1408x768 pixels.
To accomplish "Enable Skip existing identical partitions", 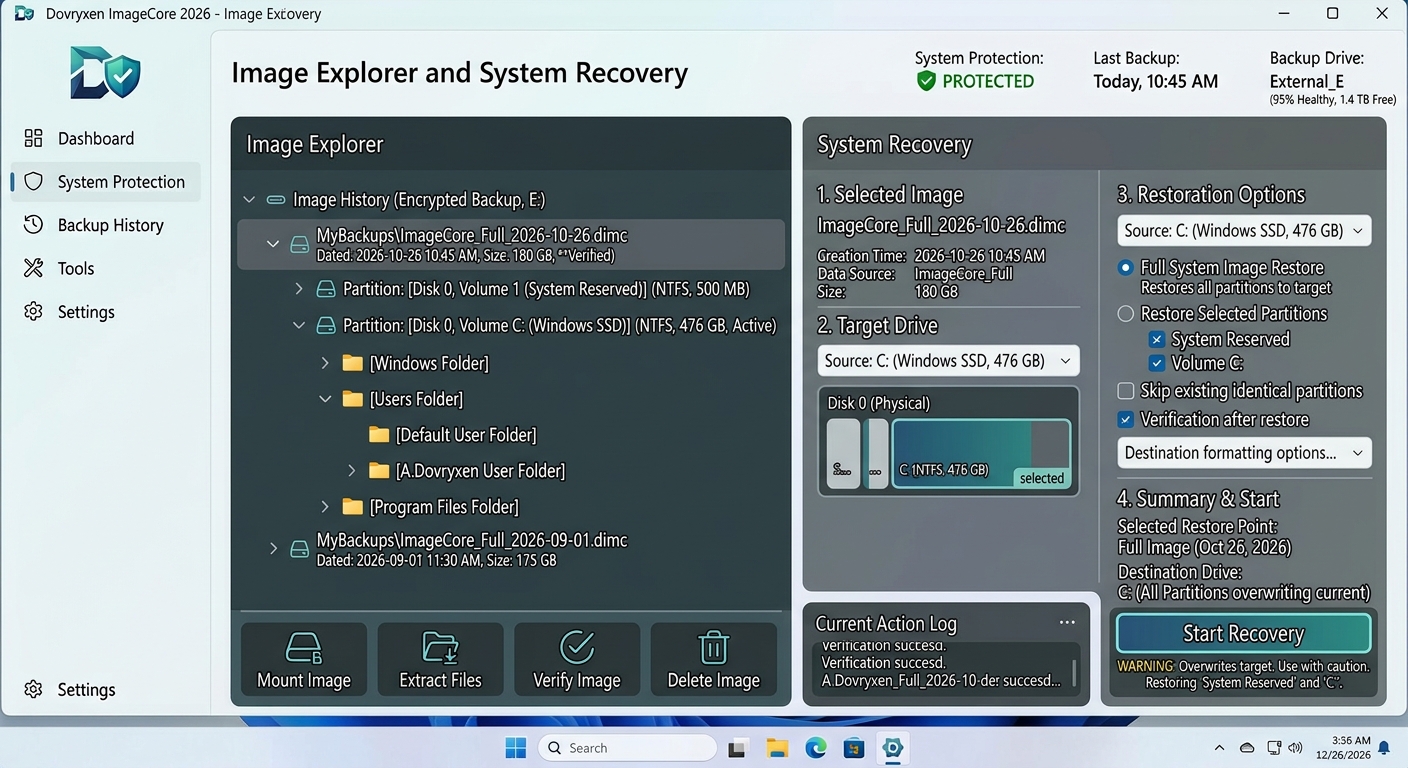I will point(1126,391).
